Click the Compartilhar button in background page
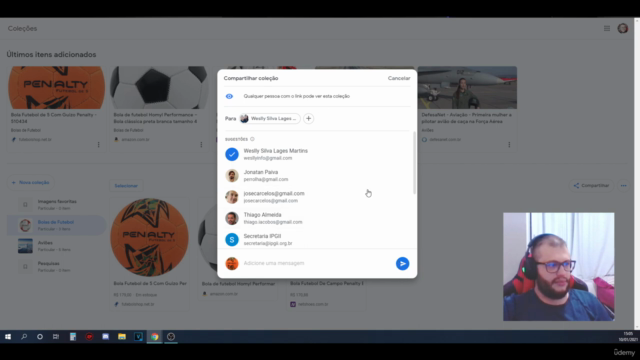Screen dimensions: 640x360 [x=591, y=186]
